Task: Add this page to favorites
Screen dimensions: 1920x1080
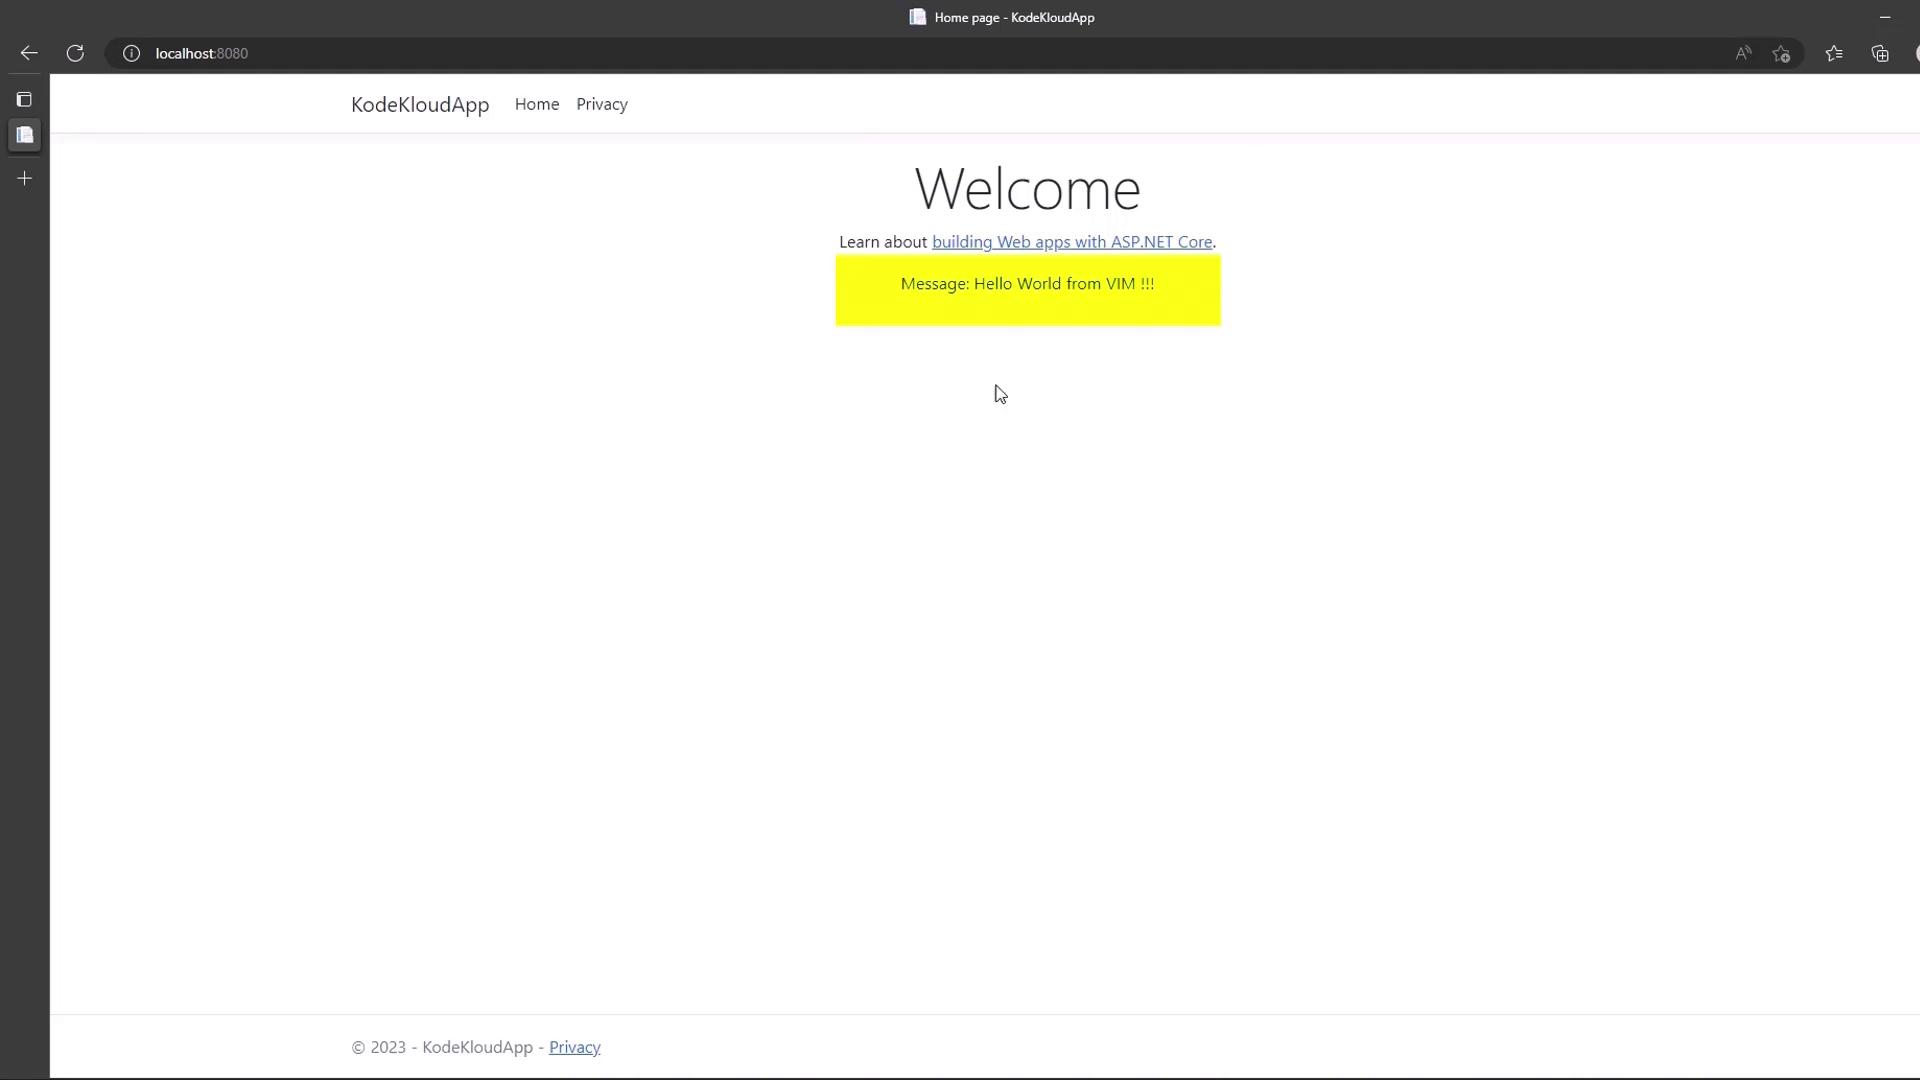Action: (1781, 53)
